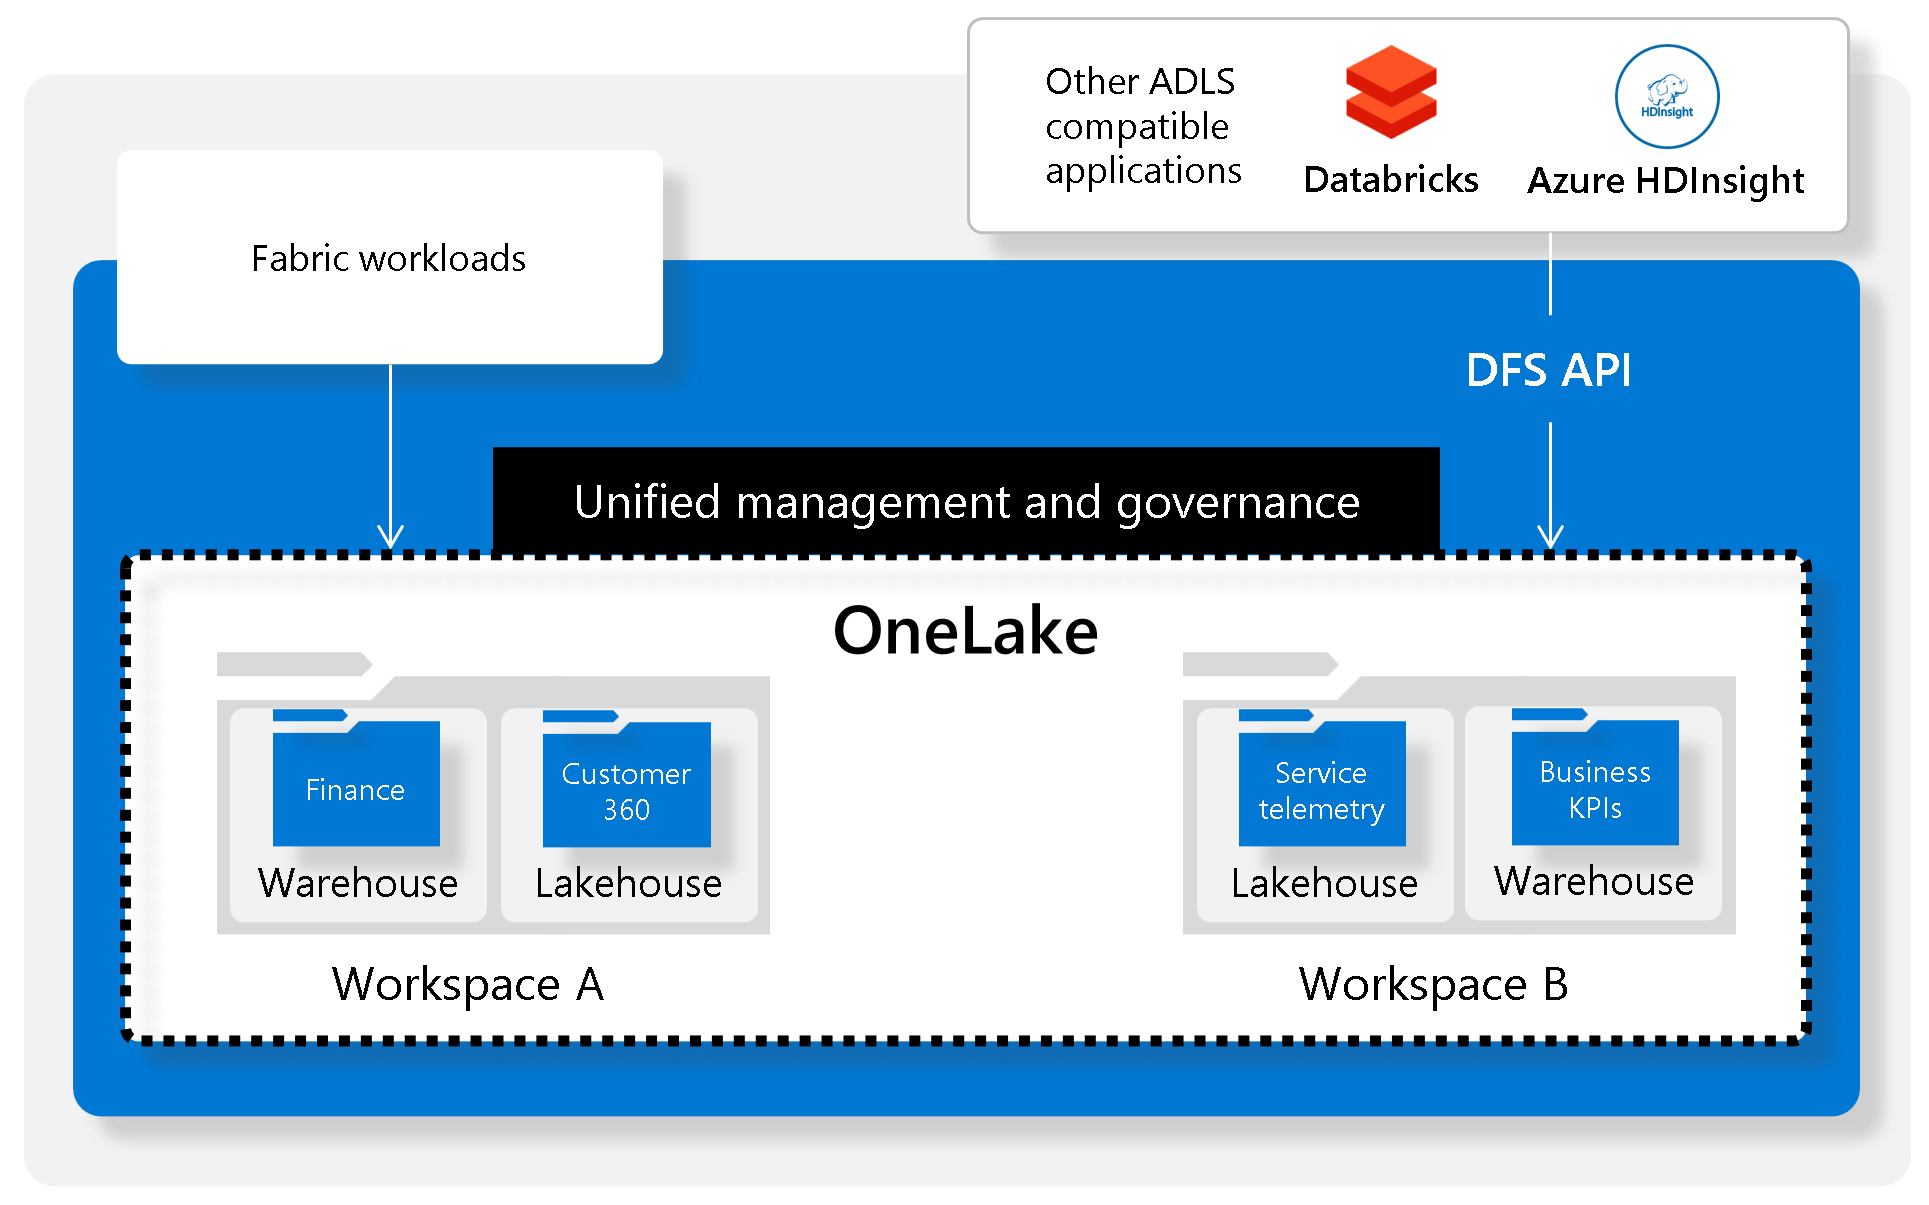Click Lakehouse label under Customer 360
The image size is (1929, 1205).
(x=628, y=883)
